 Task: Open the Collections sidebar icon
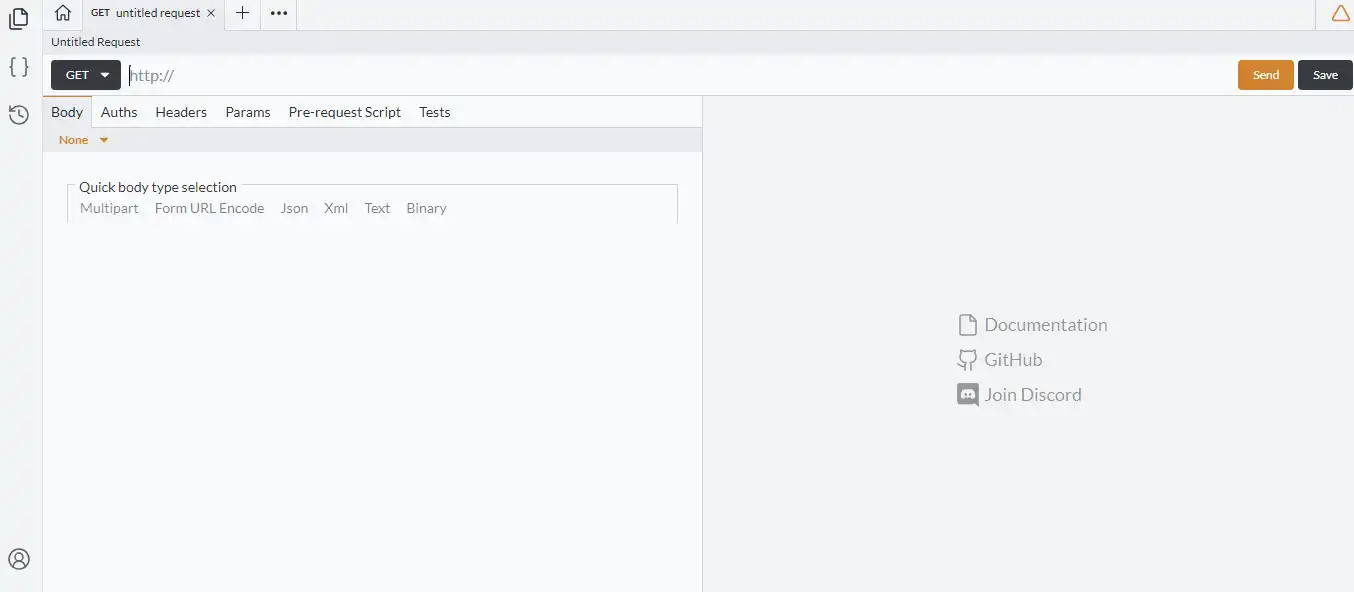click(x=18, y=18)
